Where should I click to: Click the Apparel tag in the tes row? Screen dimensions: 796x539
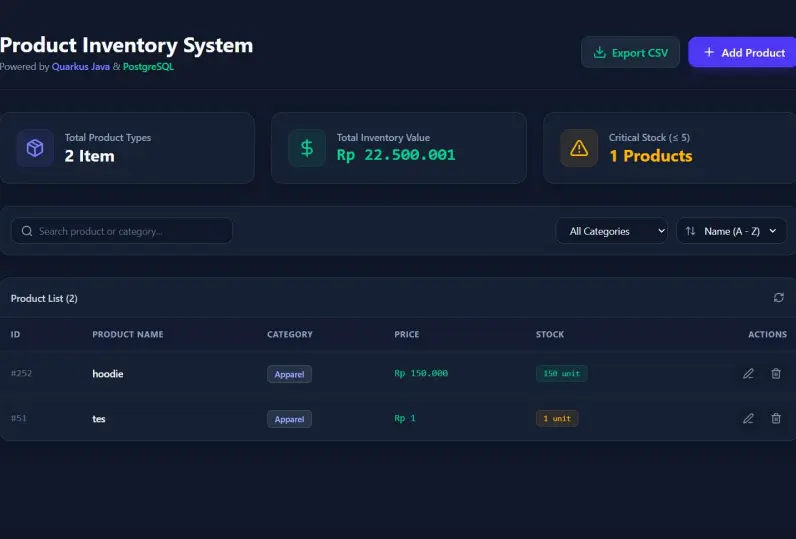click(289, 419)
